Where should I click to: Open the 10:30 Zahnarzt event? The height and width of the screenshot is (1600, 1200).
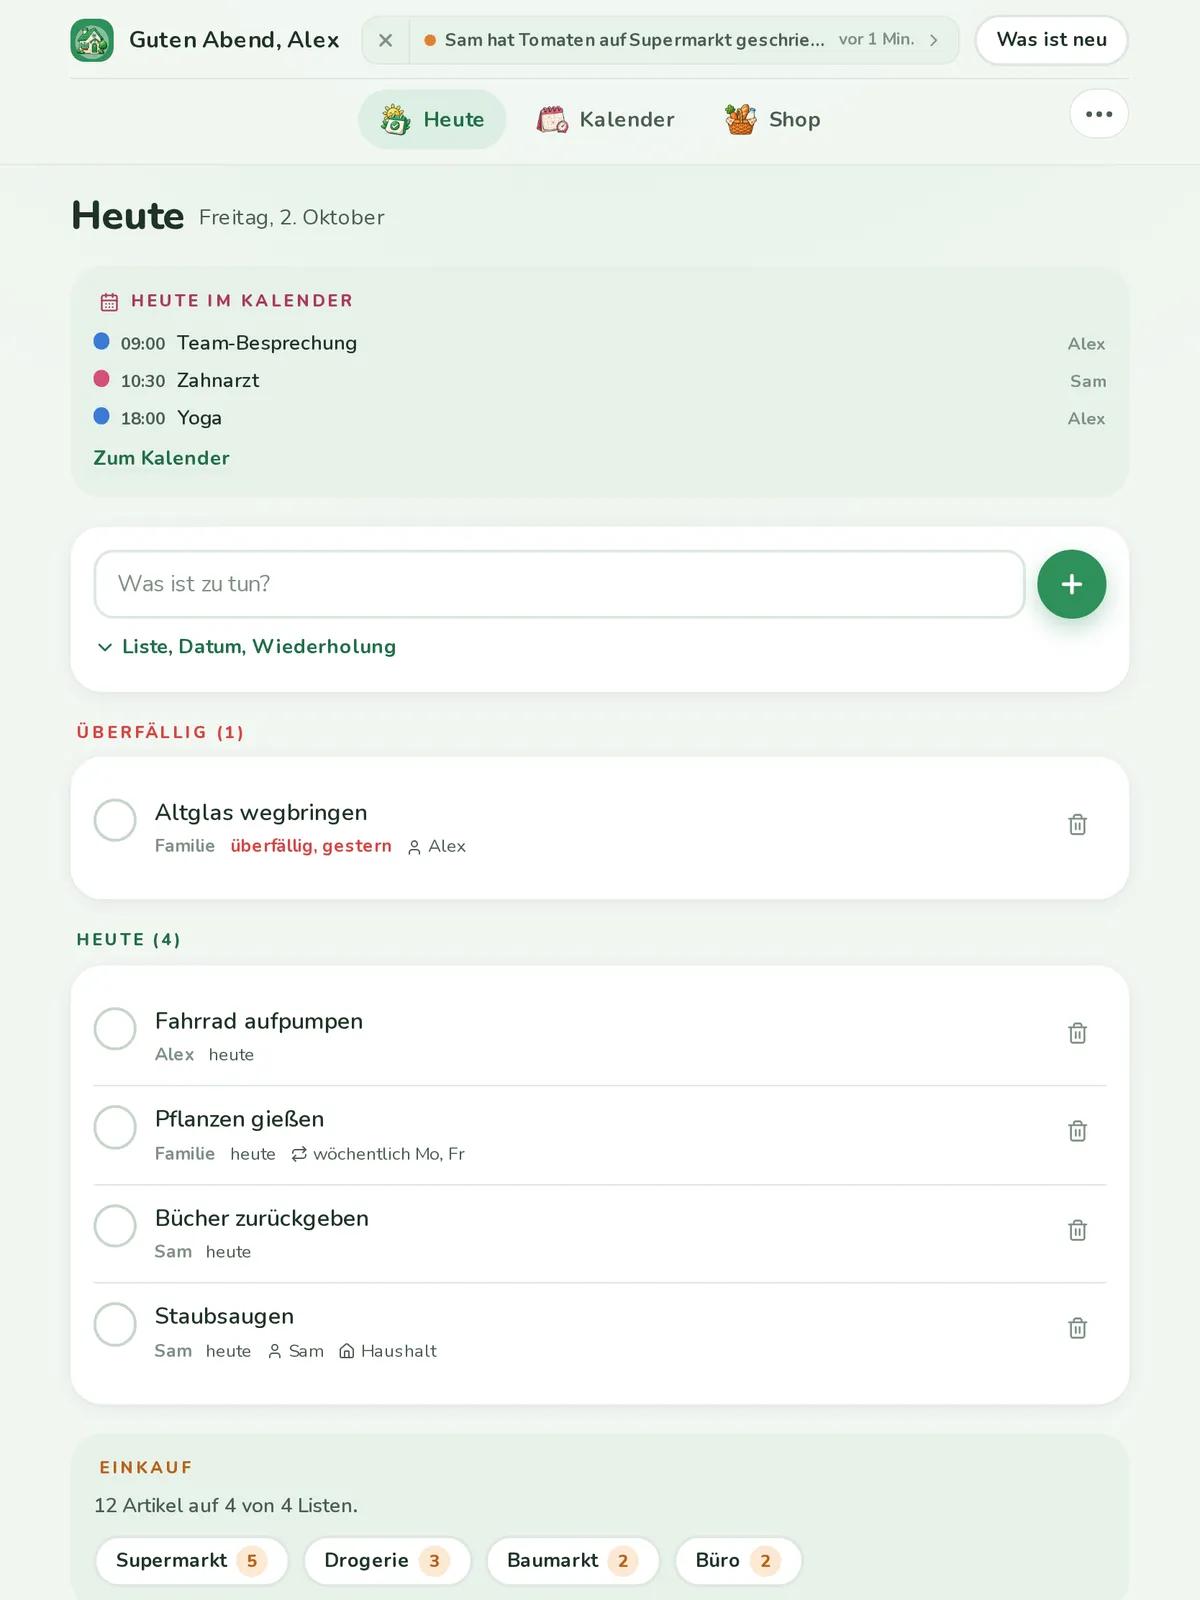[600, 380]
